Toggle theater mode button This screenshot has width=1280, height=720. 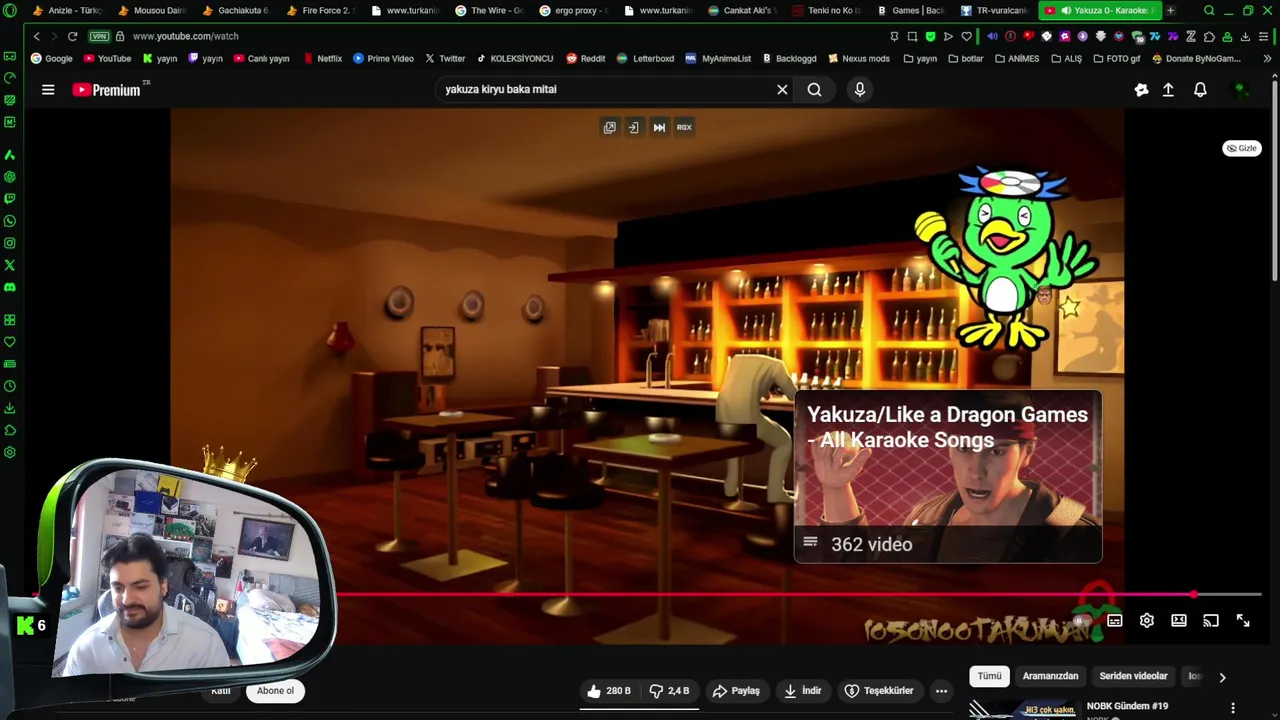[x=1179, y=621]
